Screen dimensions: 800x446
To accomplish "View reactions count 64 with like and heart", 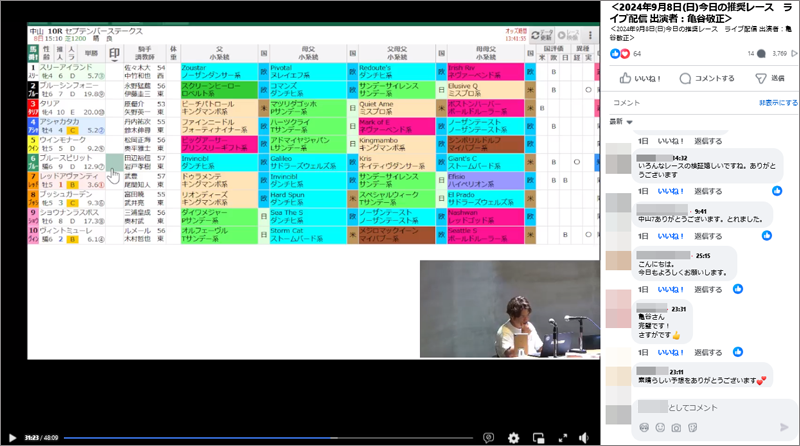I will (x=626, y=54).
